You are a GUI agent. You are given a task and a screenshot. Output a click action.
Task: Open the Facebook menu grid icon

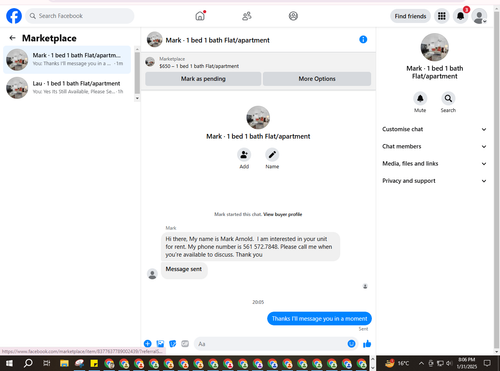pos(442,16)
